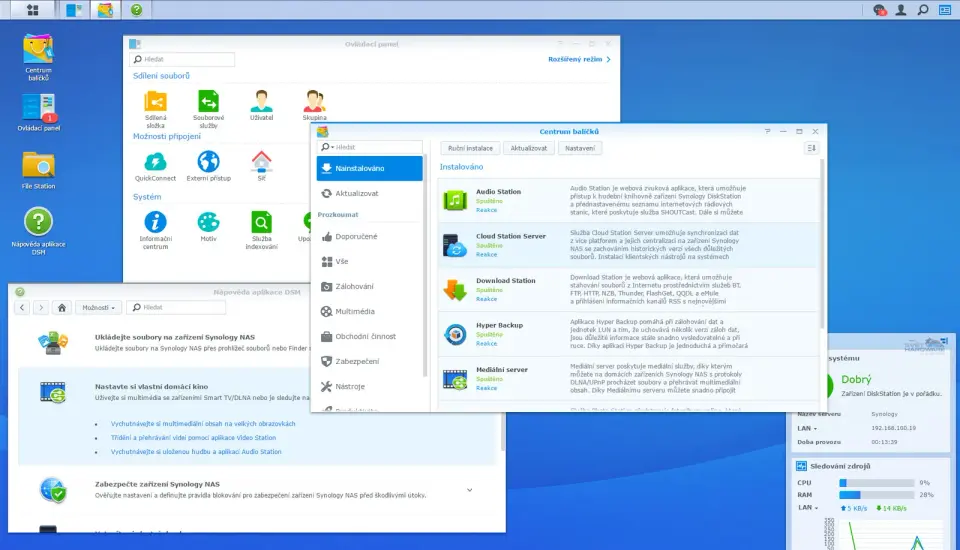Open the notifications icon in top bar
Viewport: 960px width, 550px height.
coord(879,10)
